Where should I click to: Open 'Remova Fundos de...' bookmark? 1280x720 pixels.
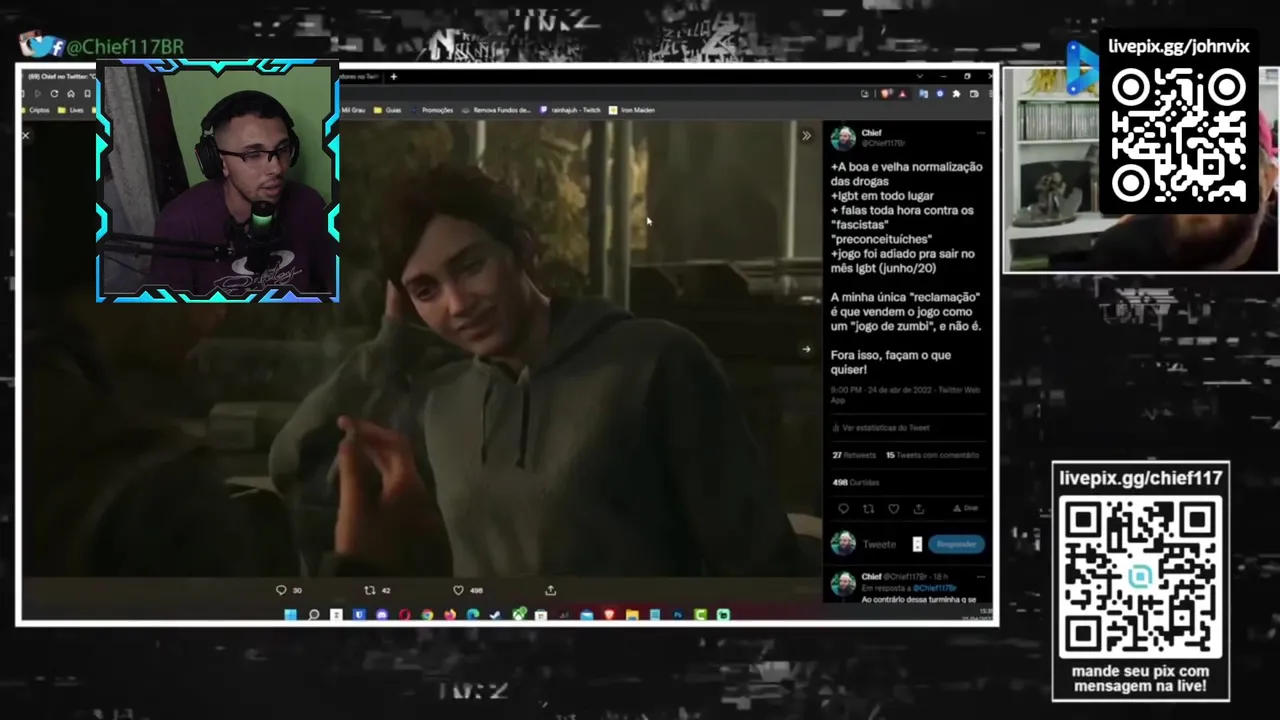coord(496,110)
